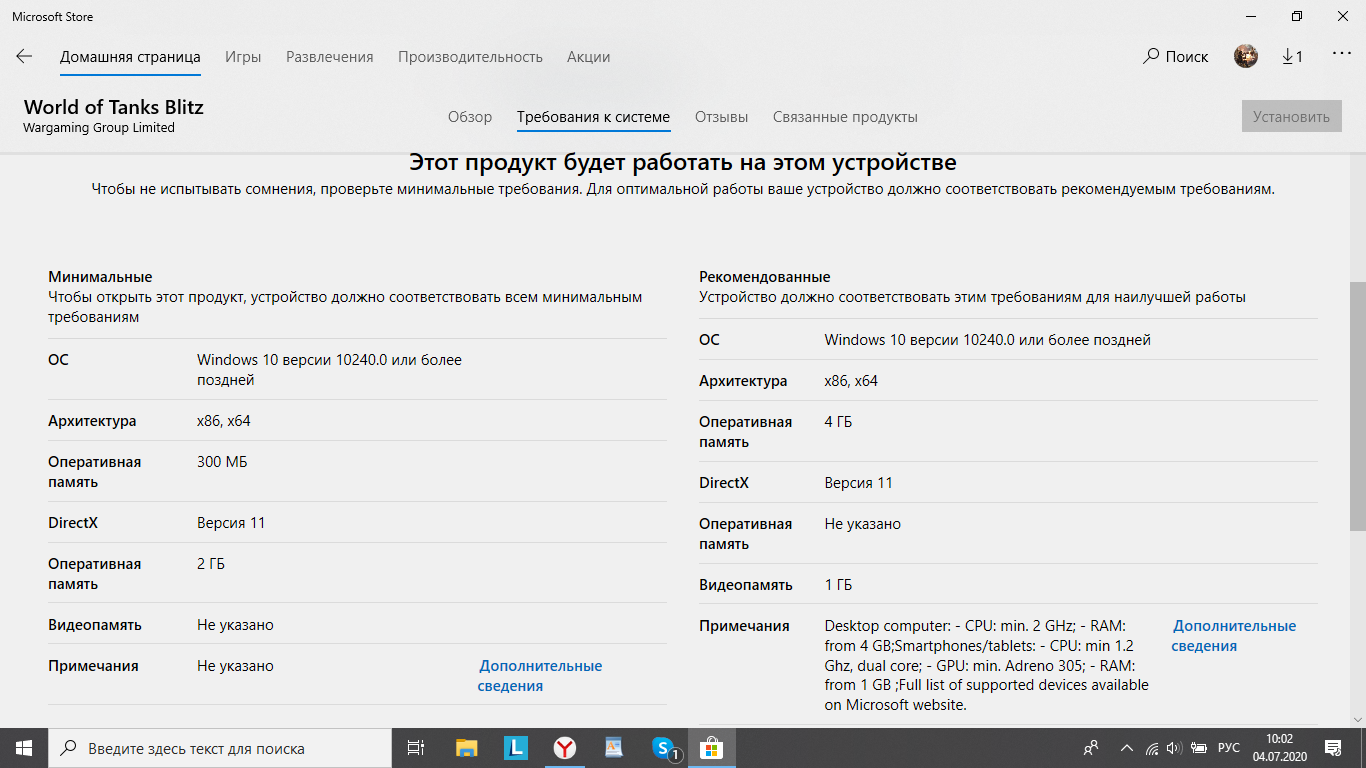The width and height of the screenshot is (1366, 768).
Task: Check the battery status icon
Action: point(1197,748)
